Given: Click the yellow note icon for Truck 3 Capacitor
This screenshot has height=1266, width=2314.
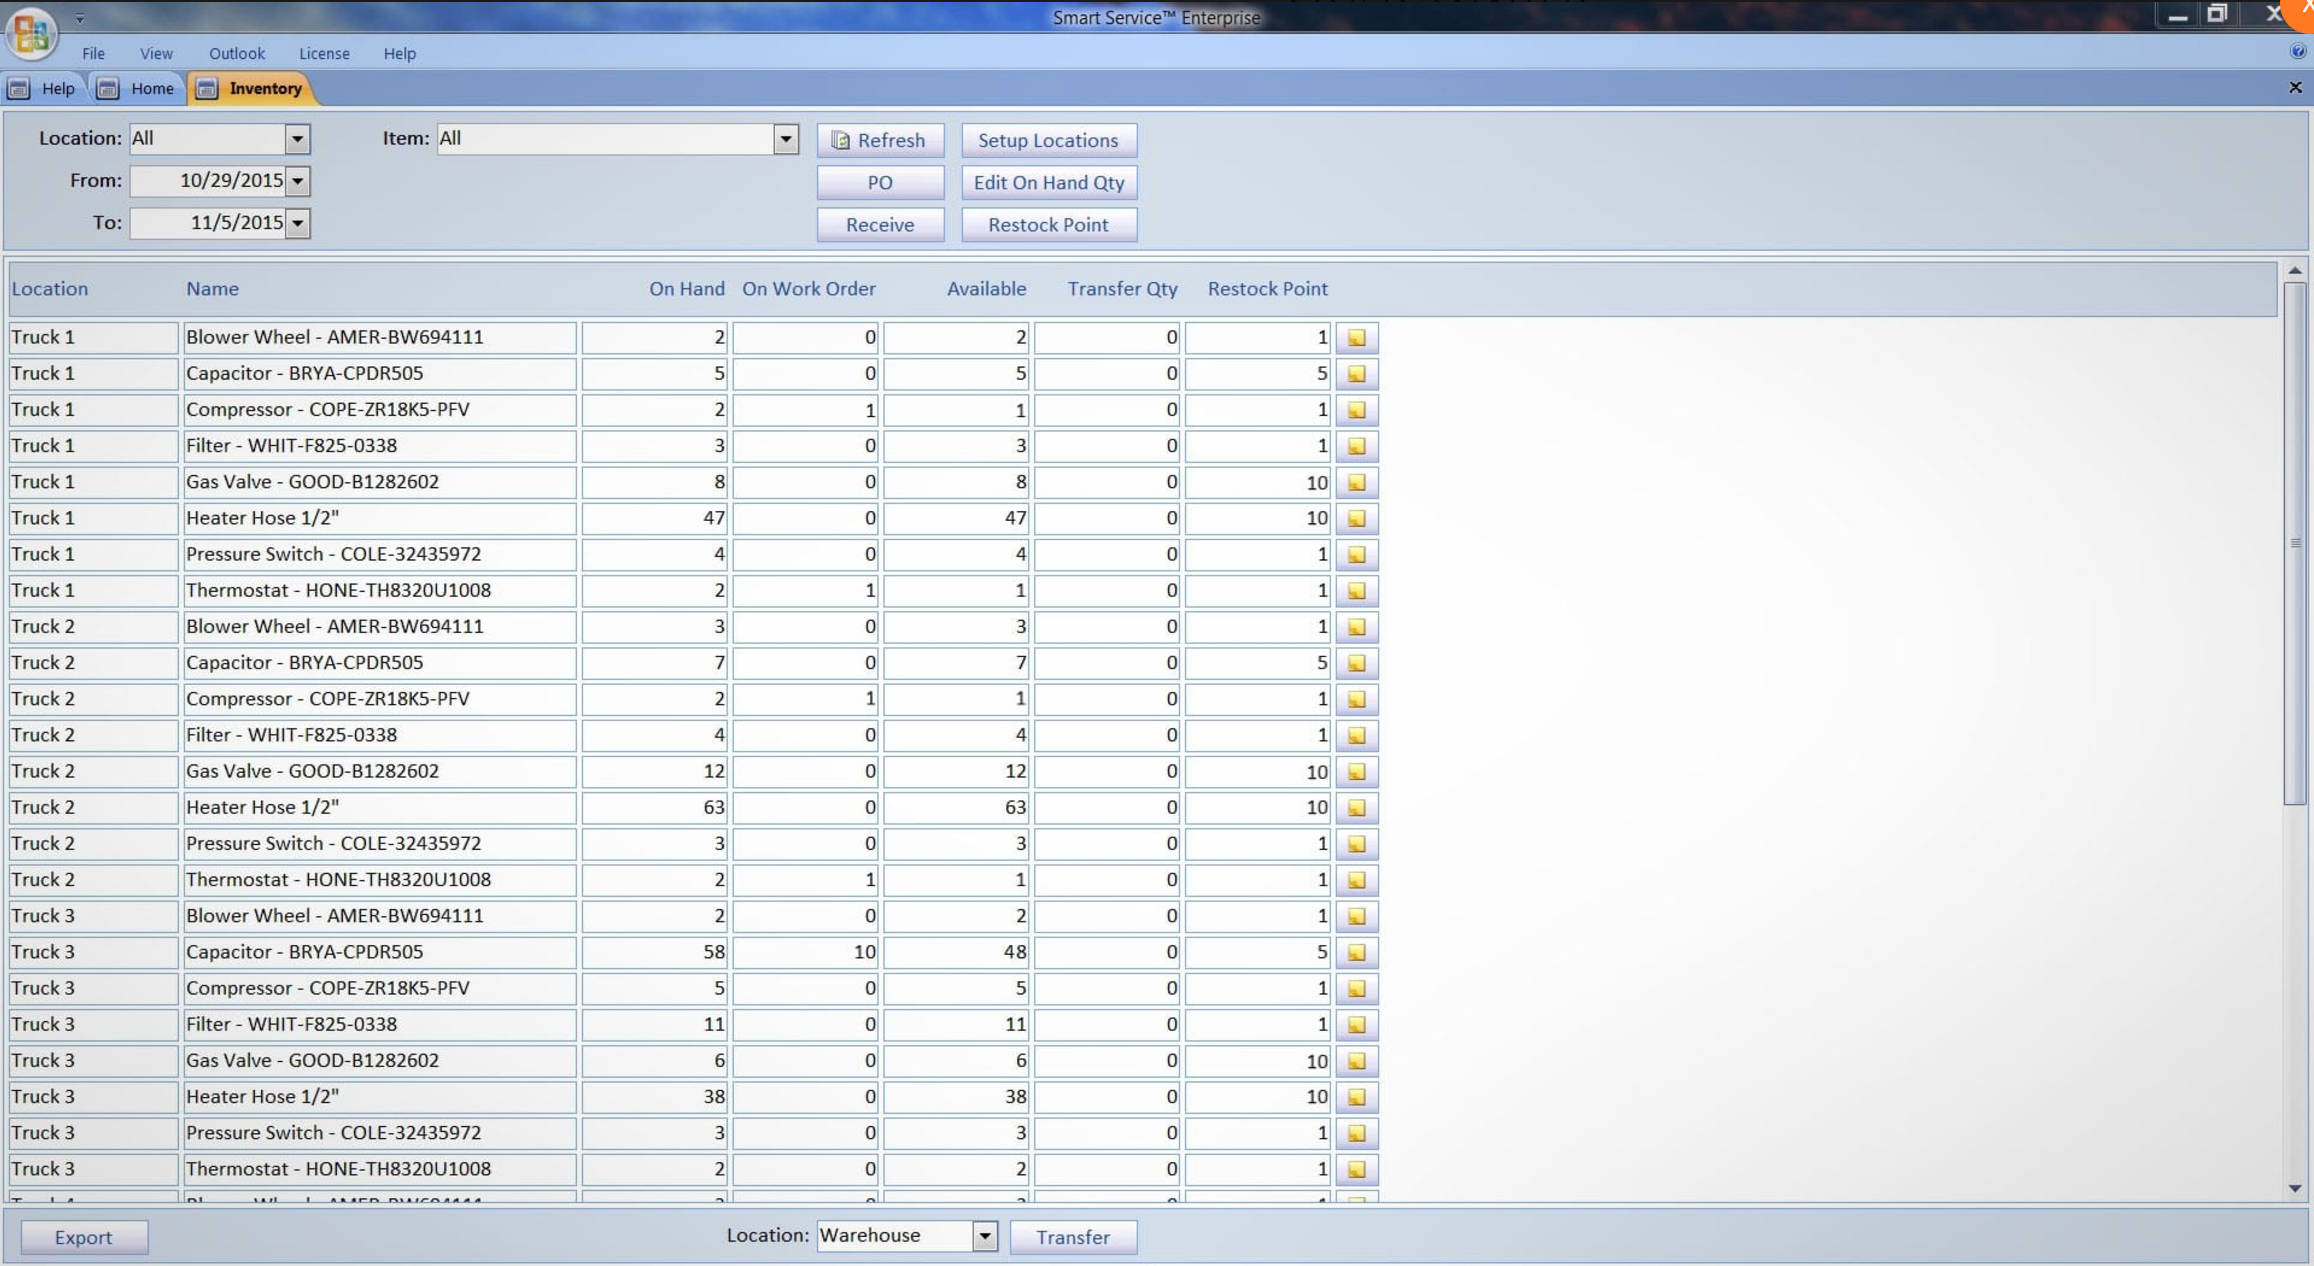Looking at the screenshot, I should tap(1356, 953).
